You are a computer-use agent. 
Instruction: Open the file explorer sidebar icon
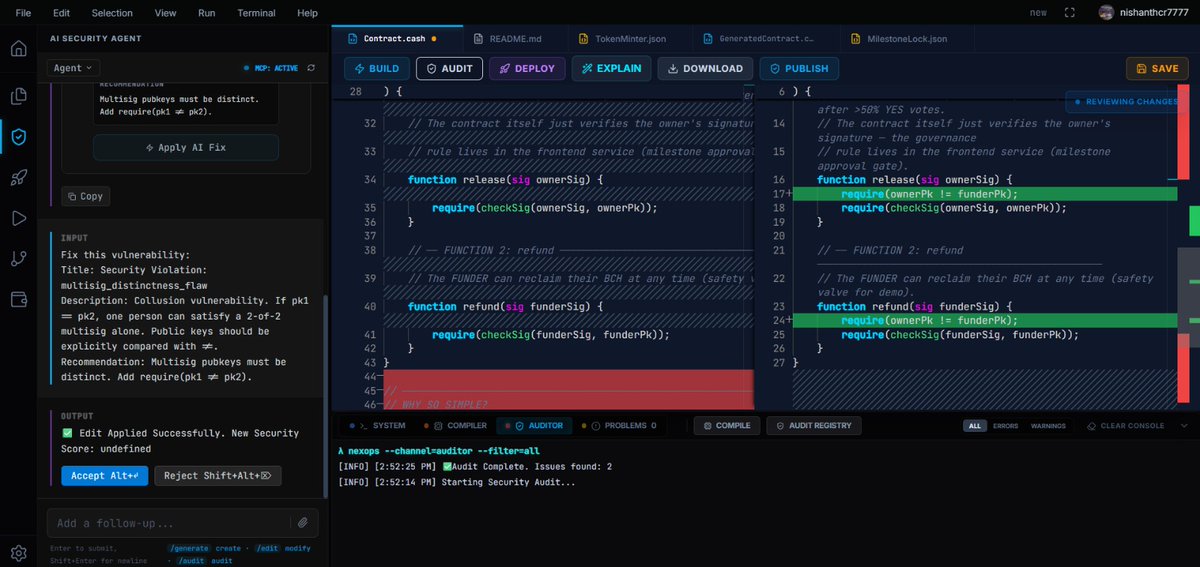coord(18,96)
